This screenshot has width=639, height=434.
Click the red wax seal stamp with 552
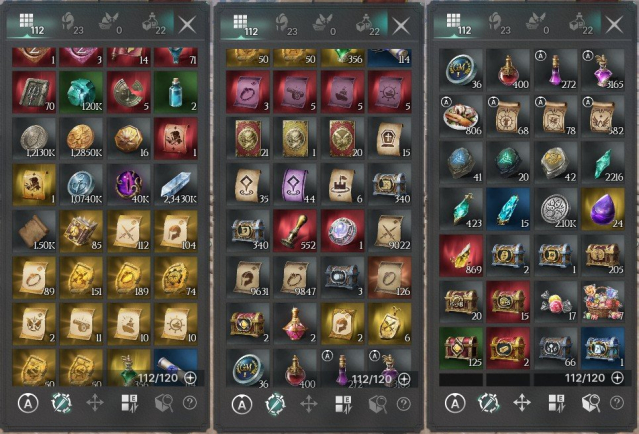(295, 231)
